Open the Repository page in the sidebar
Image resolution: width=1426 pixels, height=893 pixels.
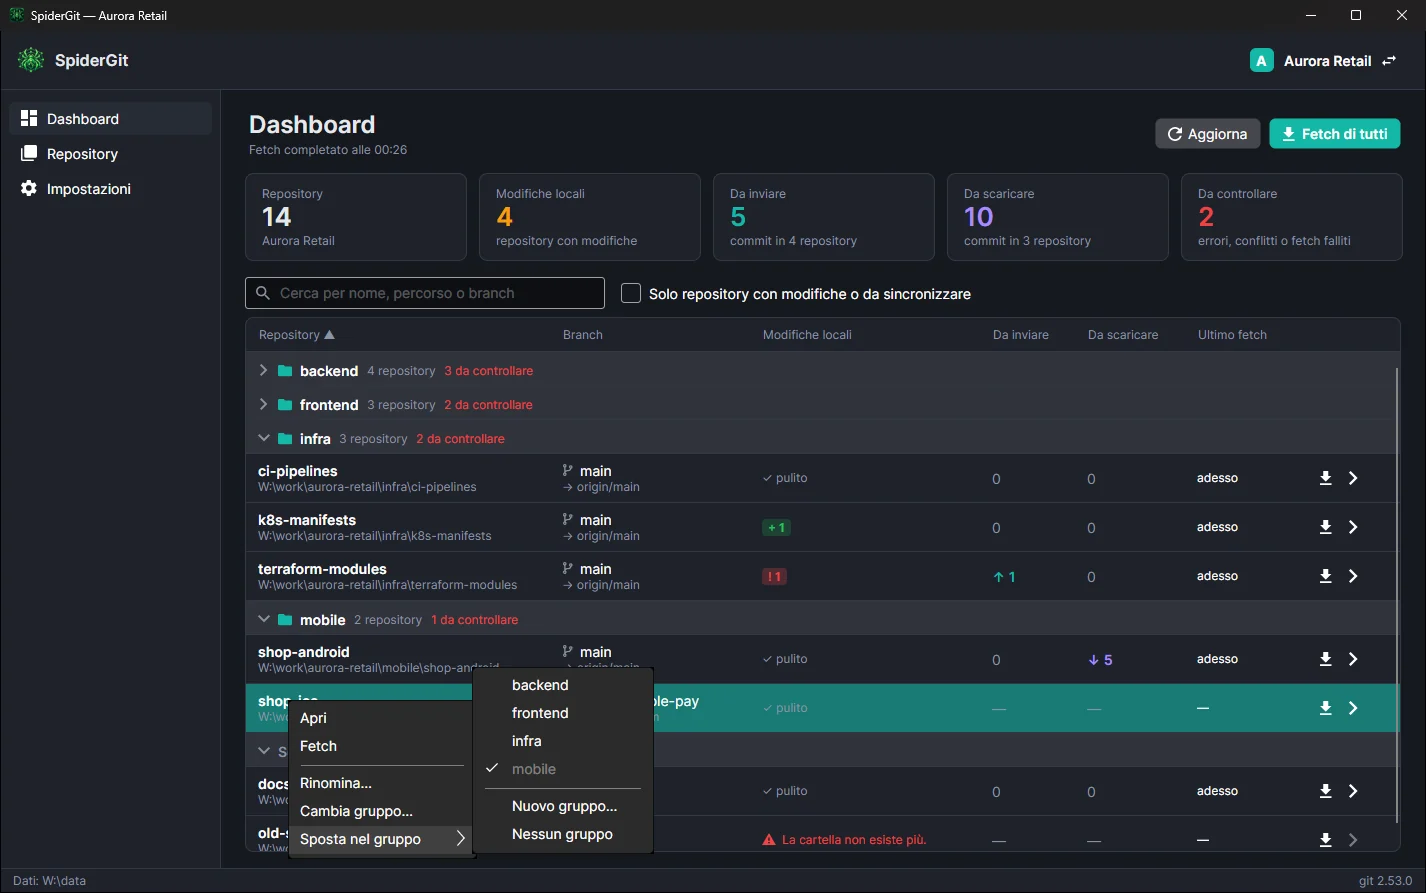111,154
